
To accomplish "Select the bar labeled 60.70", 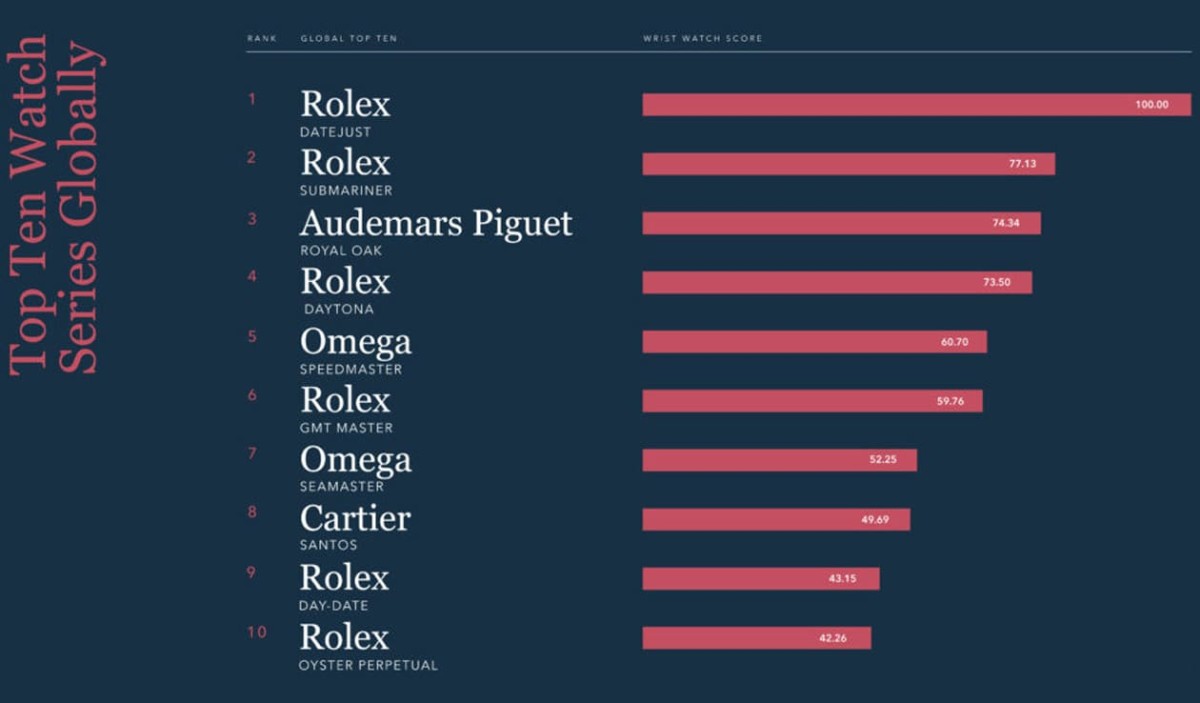I will 814,342.
